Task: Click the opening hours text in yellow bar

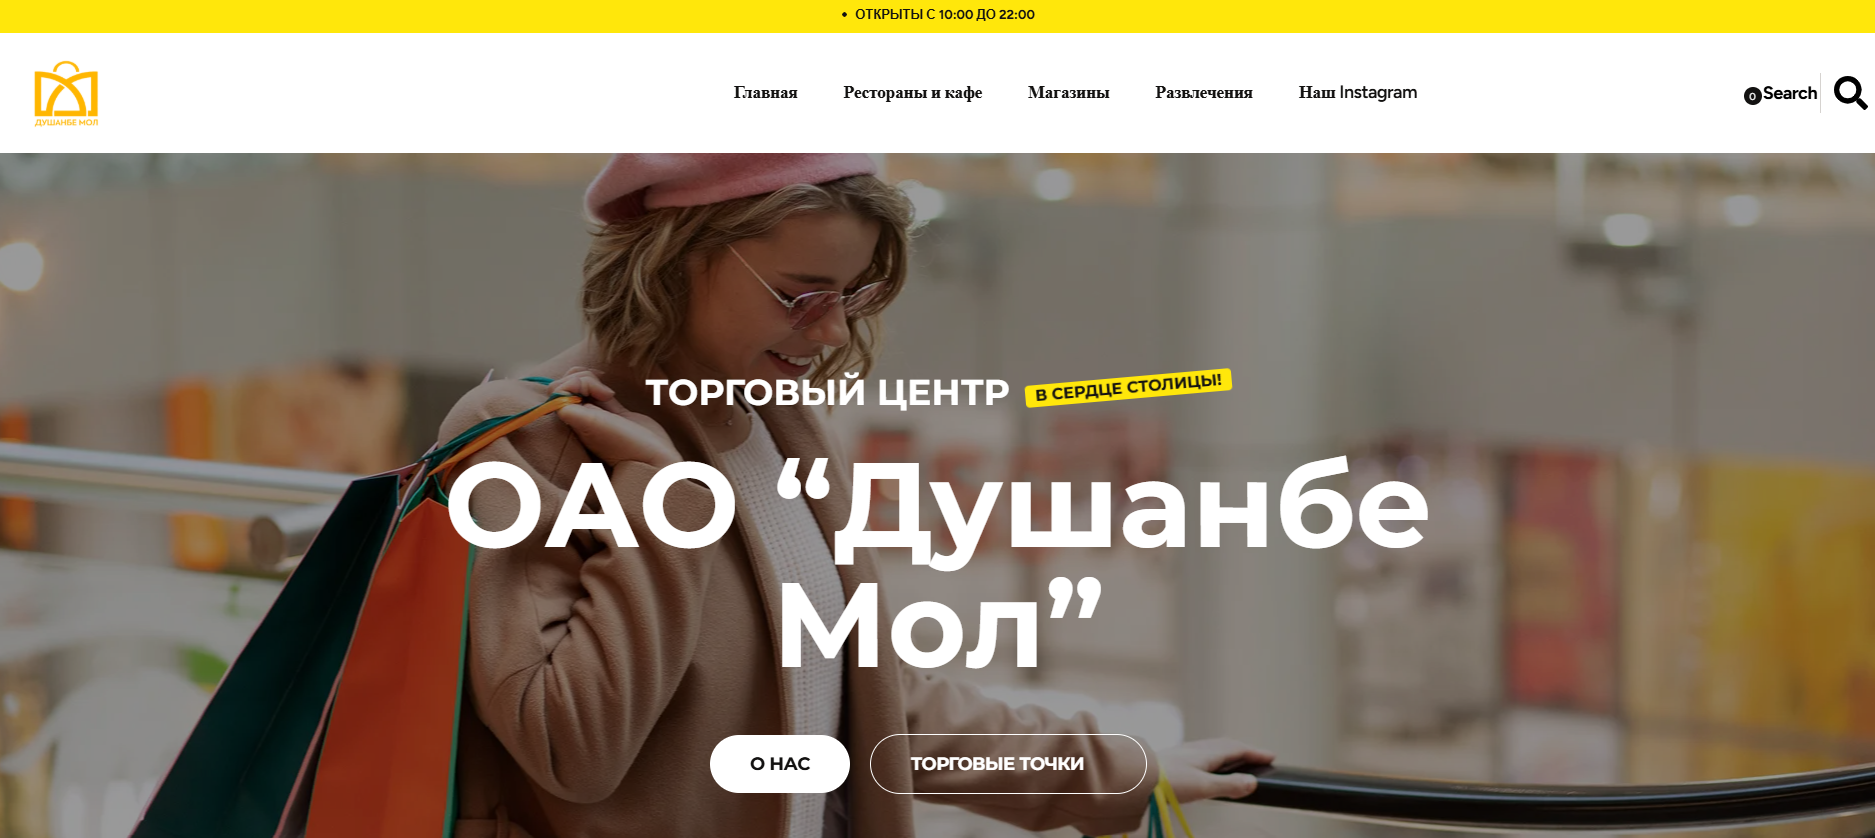Action: point(945,14)
